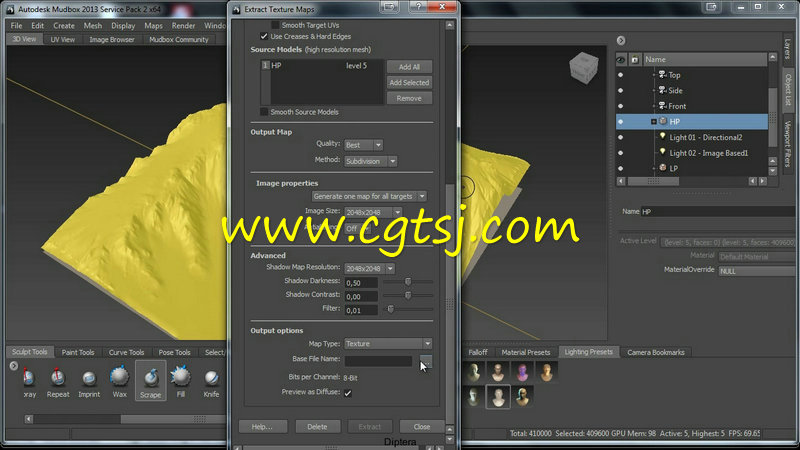Click the Delete button in the dialog

pyautogui.click(x=317, y=427)
